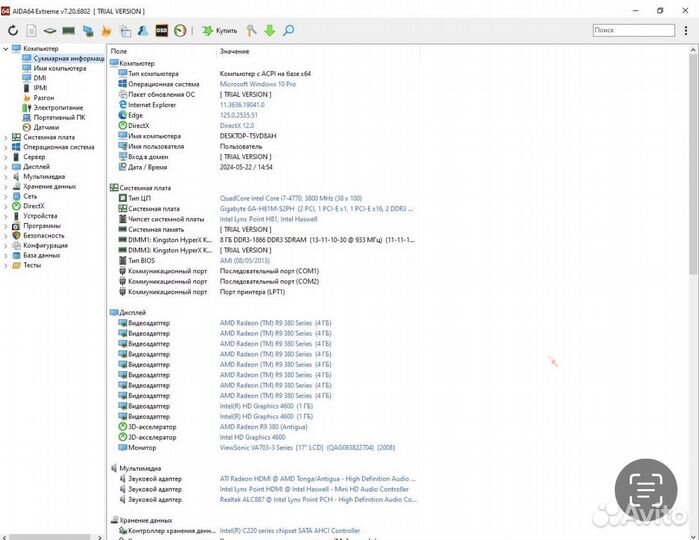Click the DESKTOP-T5VD8AH computer name value
This screenshot has height=540, width=699.
coord(248,136)
